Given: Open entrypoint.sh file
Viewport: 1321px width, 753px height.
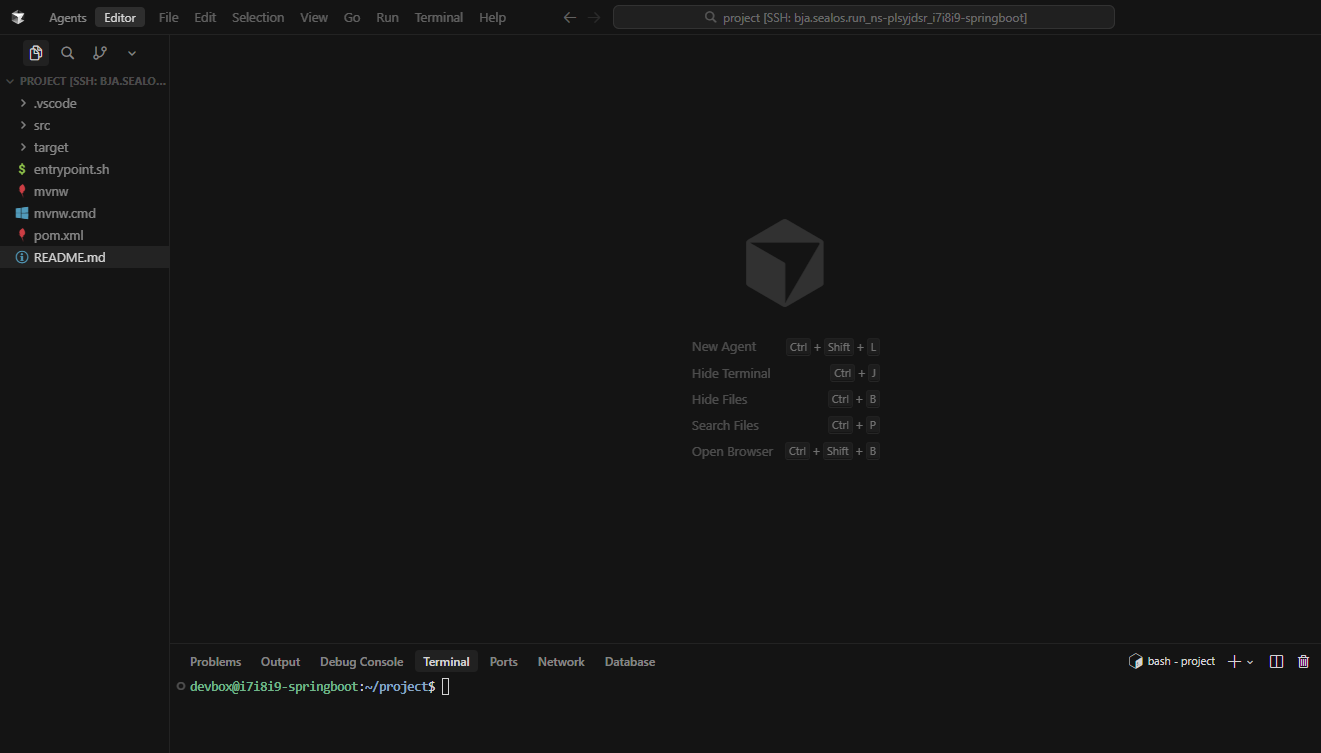Looking at the screenshot, I should (x=85, y=169).
